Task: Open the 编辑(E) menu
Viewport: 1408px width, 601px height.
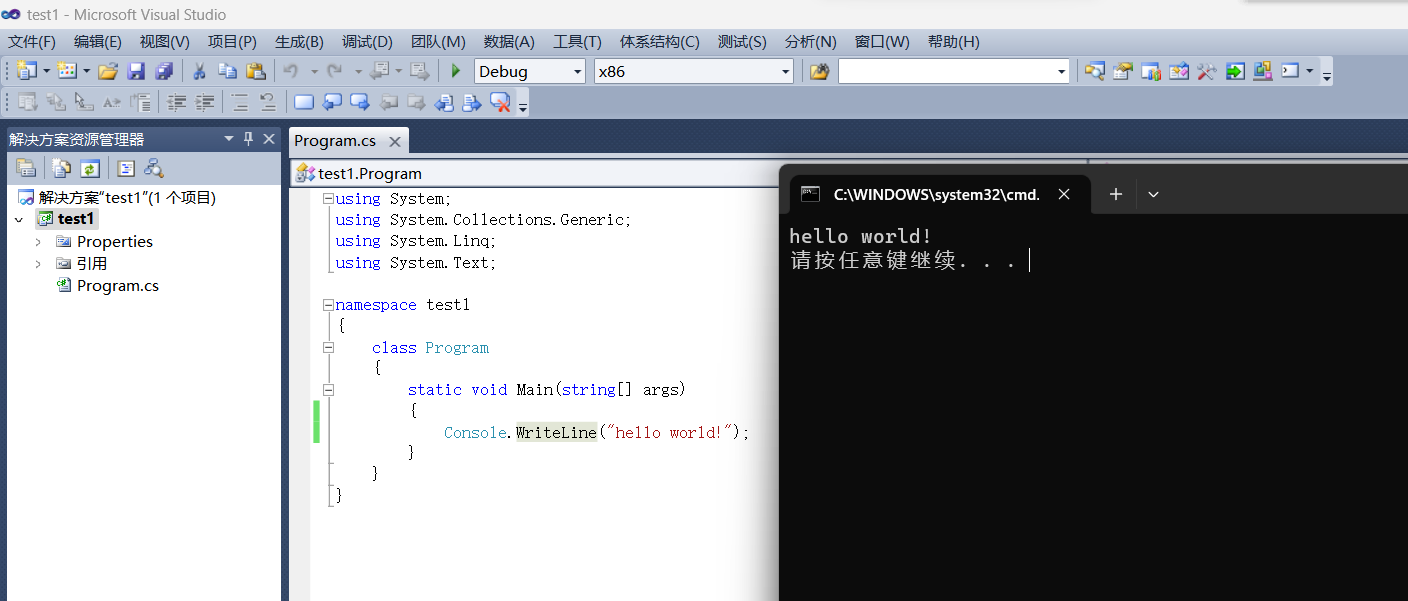Action: (x=98, y=41)
